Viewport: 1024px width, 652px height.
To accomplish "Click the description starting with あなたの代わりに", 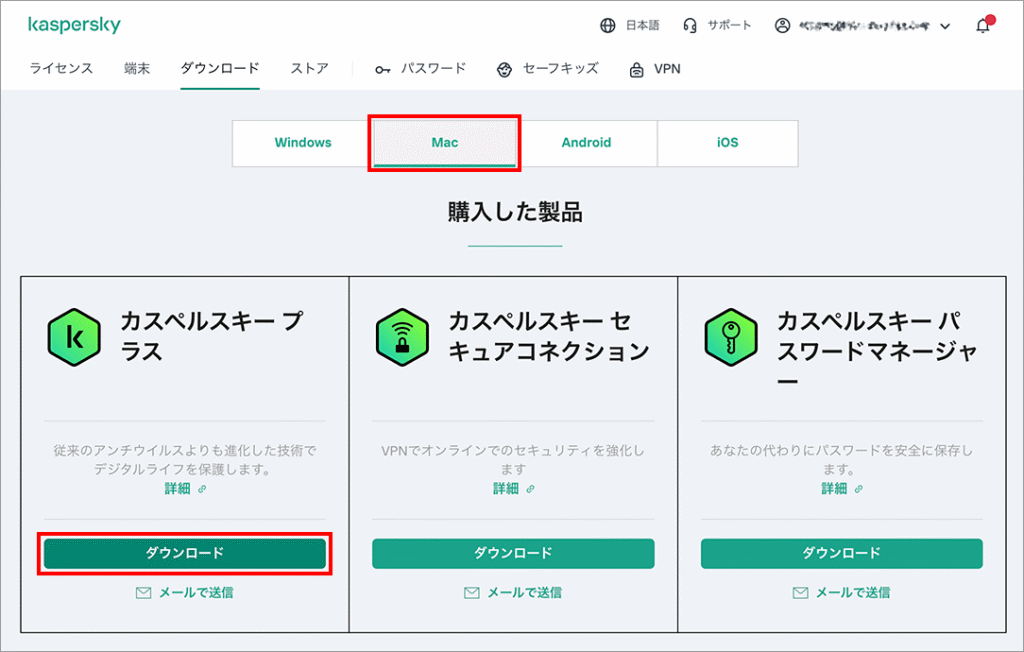I will tap(842, 460).
